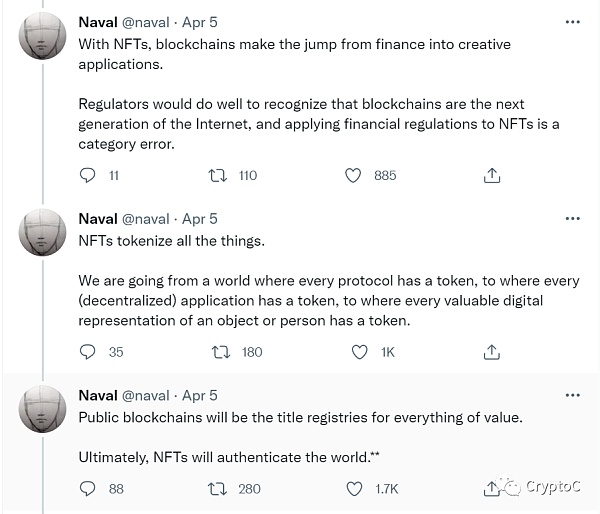Open the Apr 5 timestamp of third tweet
The image size is (600, 514).
[x=200, y=395]
